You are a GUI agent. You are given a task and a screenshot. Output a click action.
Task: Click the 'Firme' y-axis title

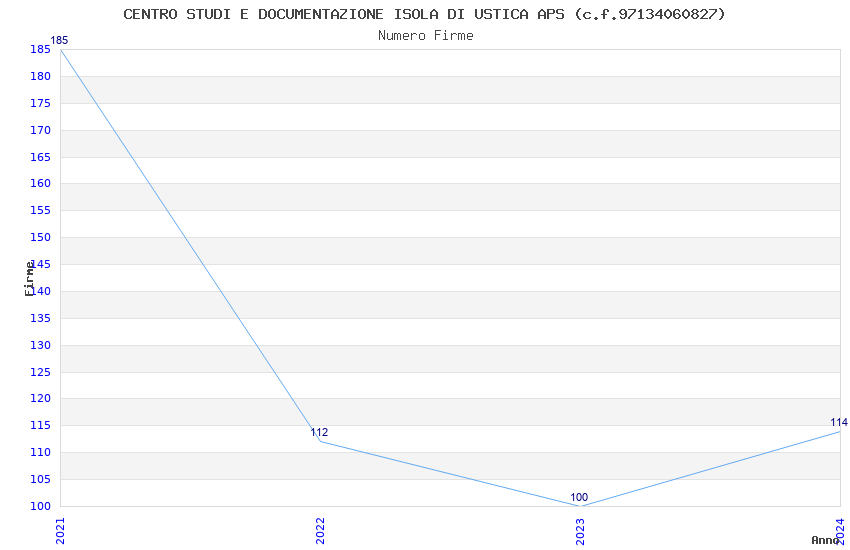pyautogui.click(x=29, y=279)
